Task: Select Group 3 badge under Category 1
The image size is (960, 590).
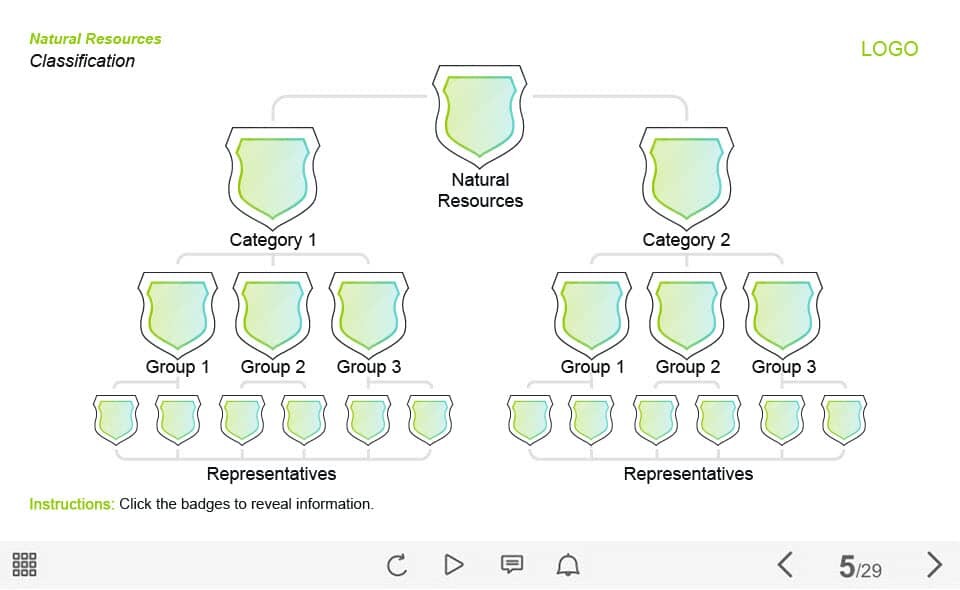Action: [369, 315]
